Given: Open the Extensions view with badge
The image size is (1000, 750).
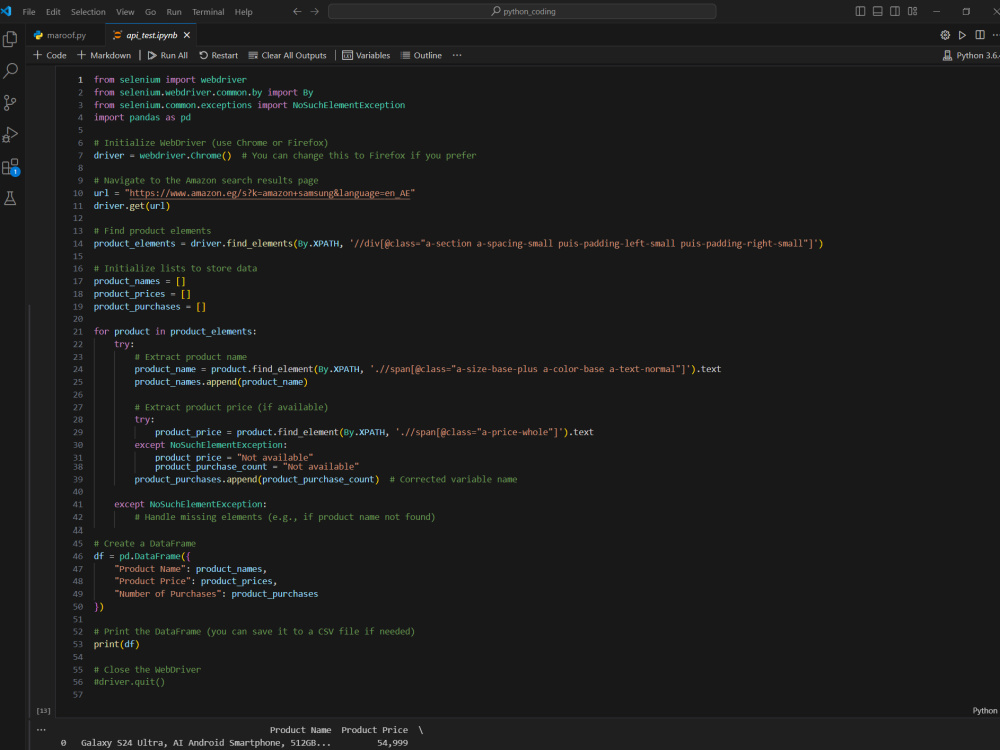Looking at the screenshot, I should 10,167.
